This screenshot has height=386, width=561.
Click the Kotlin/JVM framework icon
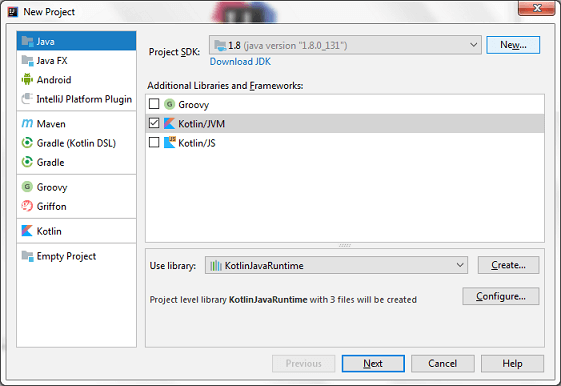click(x=169, y=123)
